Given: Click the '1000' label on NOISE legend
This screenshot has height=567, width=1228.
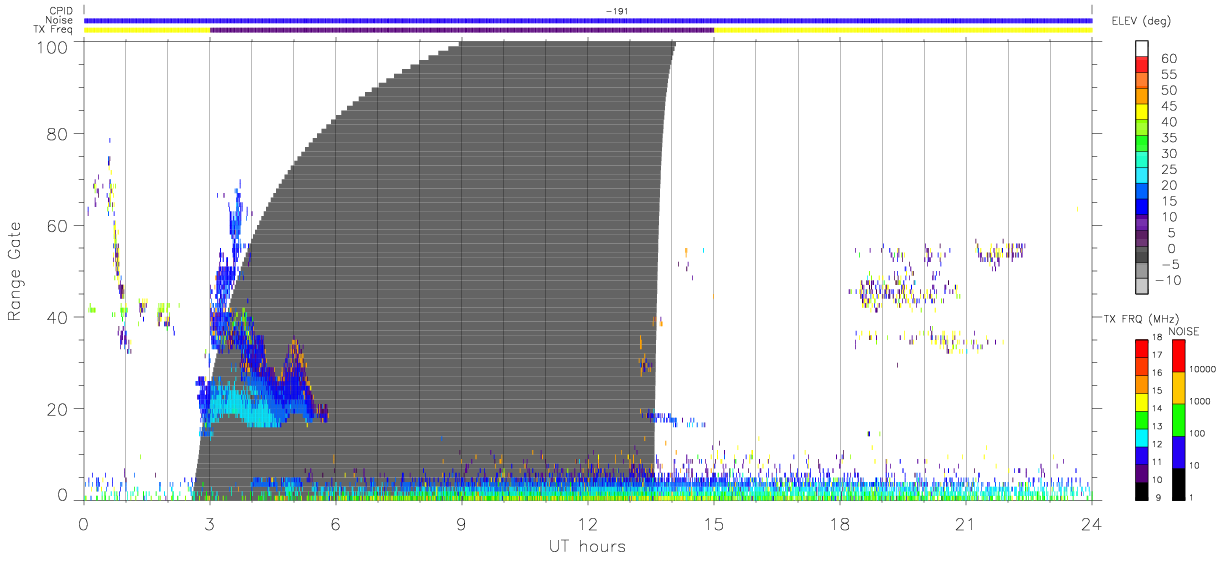Looking at the screenshot, I should pos(1202,401).
